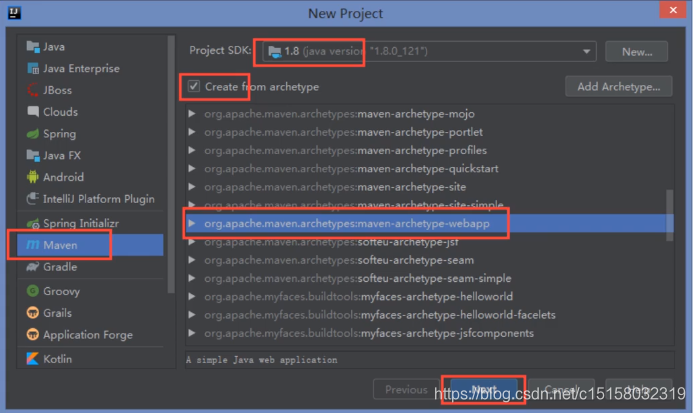Open the Project SDK dropdown
Screen dimensions: 696x413
586,52
